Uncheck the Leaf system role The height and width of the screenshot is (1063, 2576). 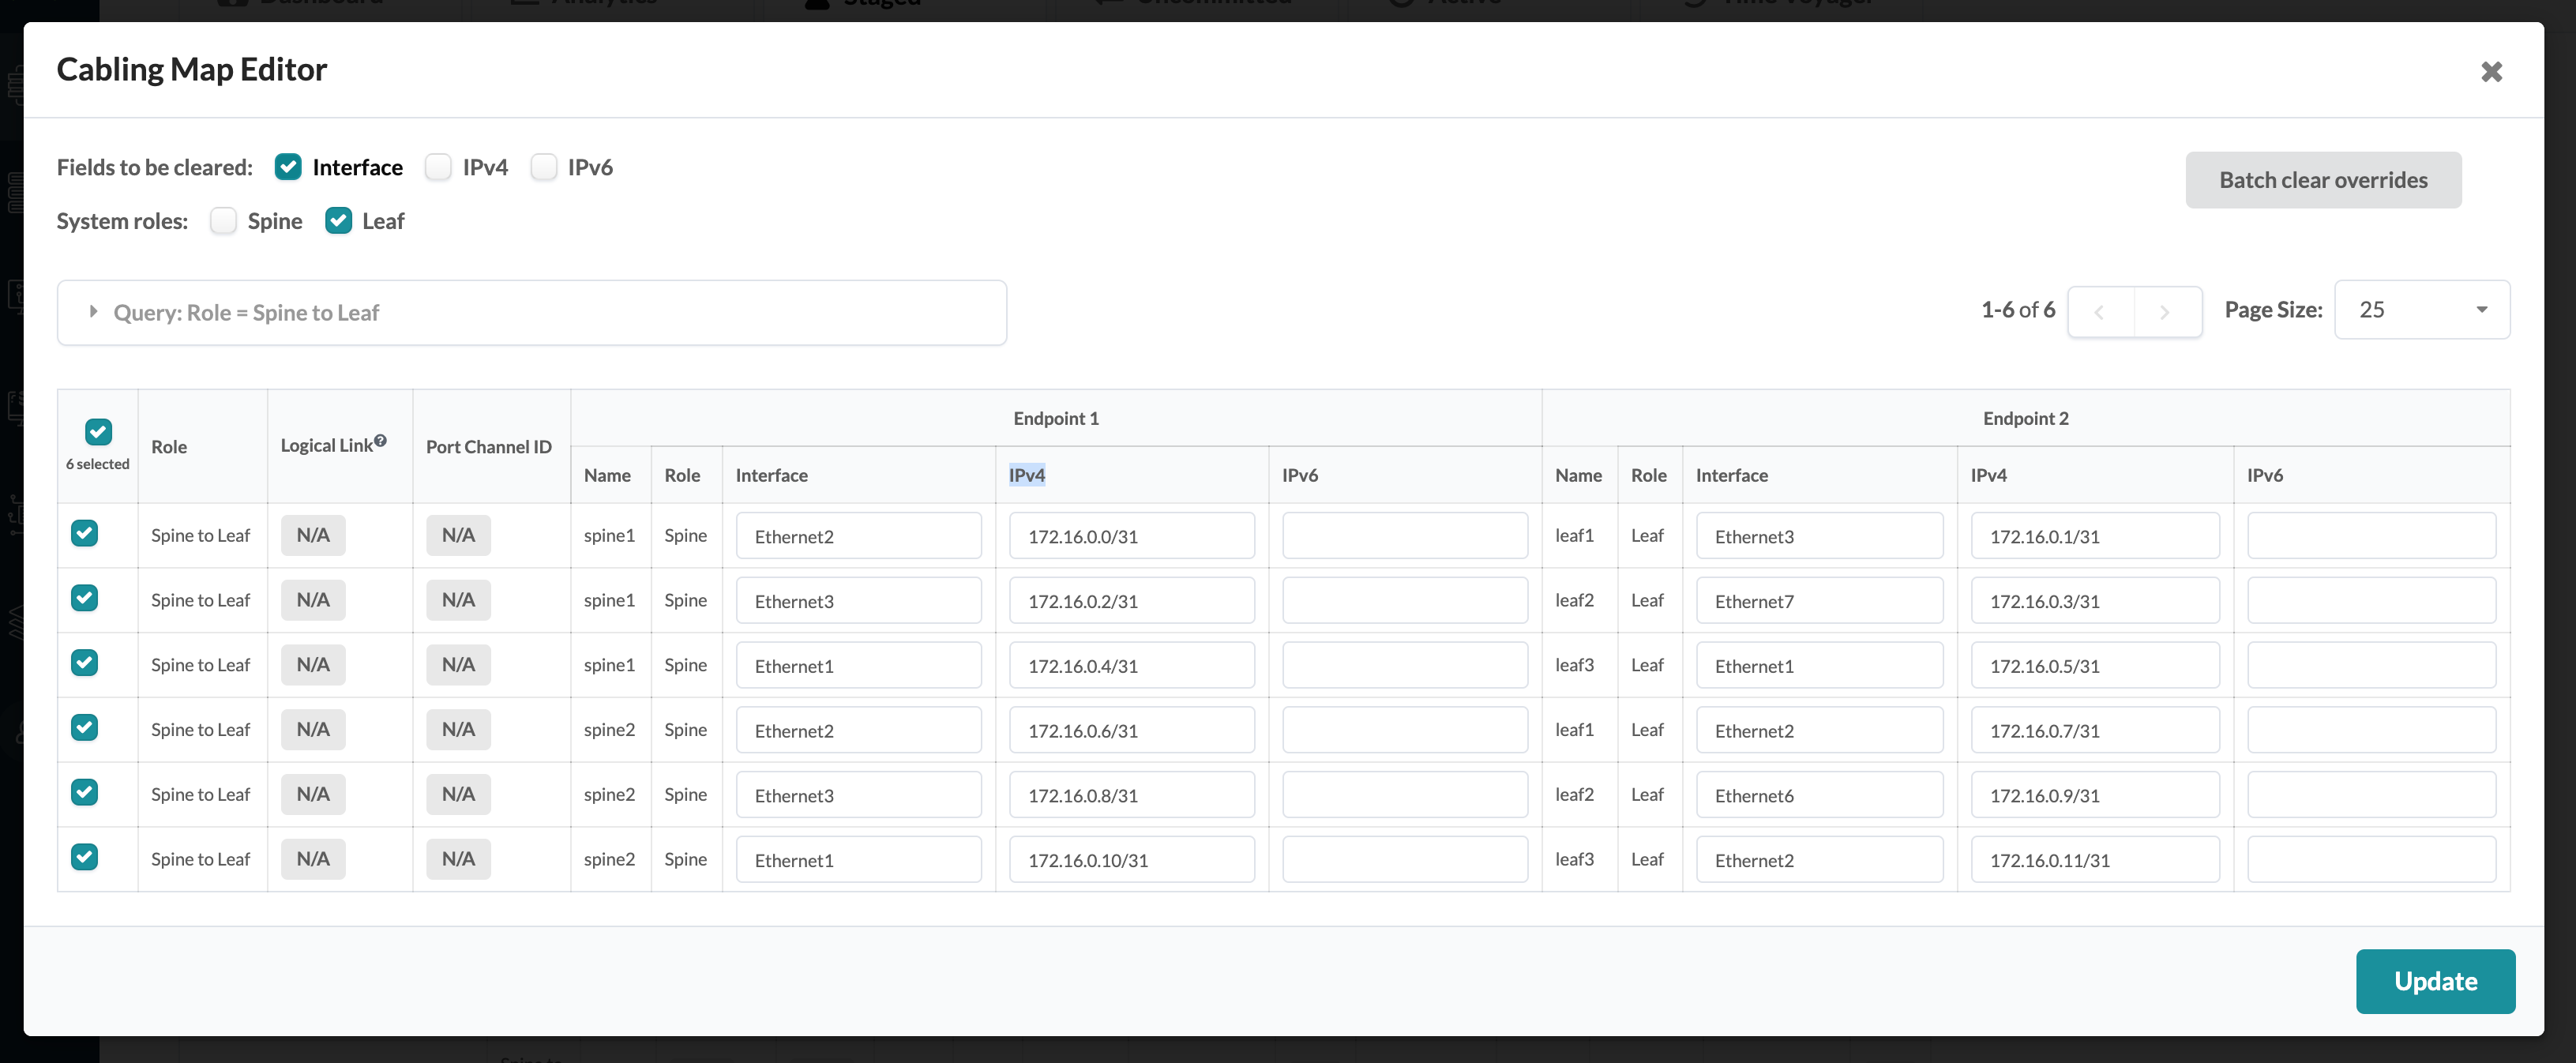pyautogui.click(x=338, y=221)
